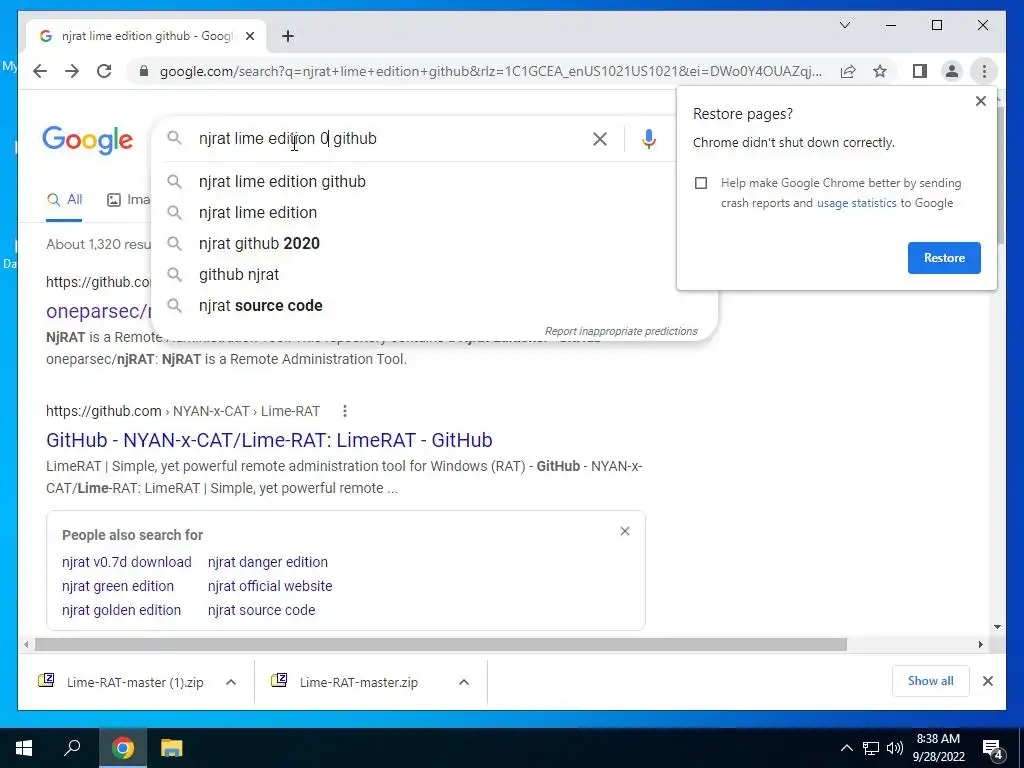The image size is (1024, 768).
Task: Bookmark this tab with the star icon
Action: tap(880, 71)
